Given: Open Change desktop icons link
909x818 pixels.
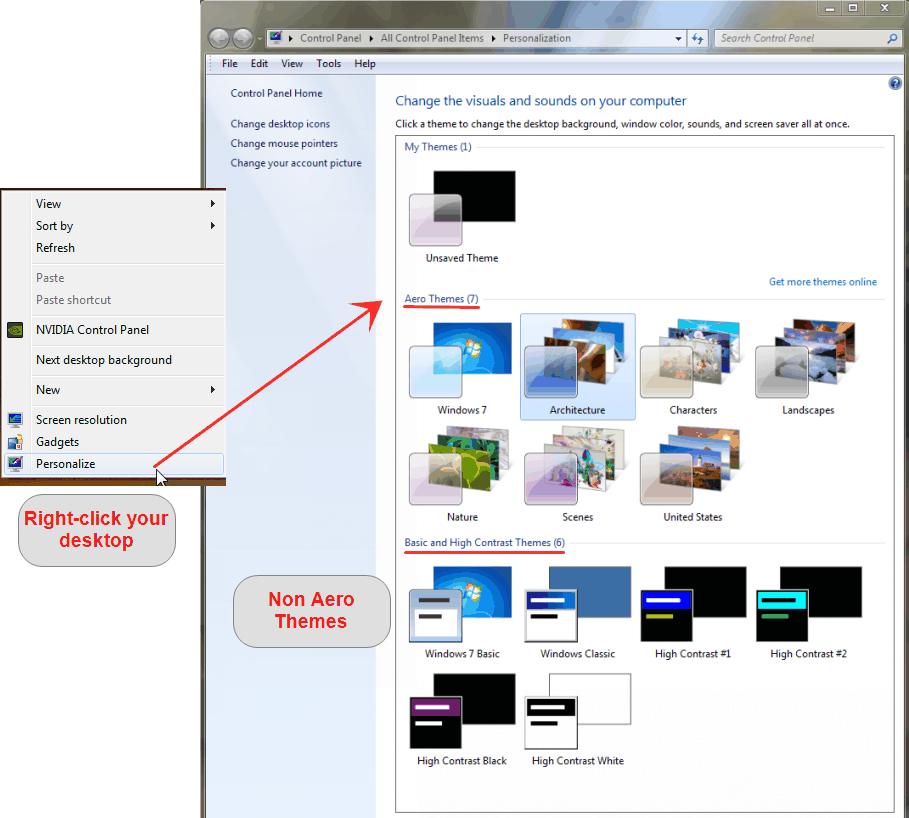Looking at the screenshot, I should (x=280, y=124).
